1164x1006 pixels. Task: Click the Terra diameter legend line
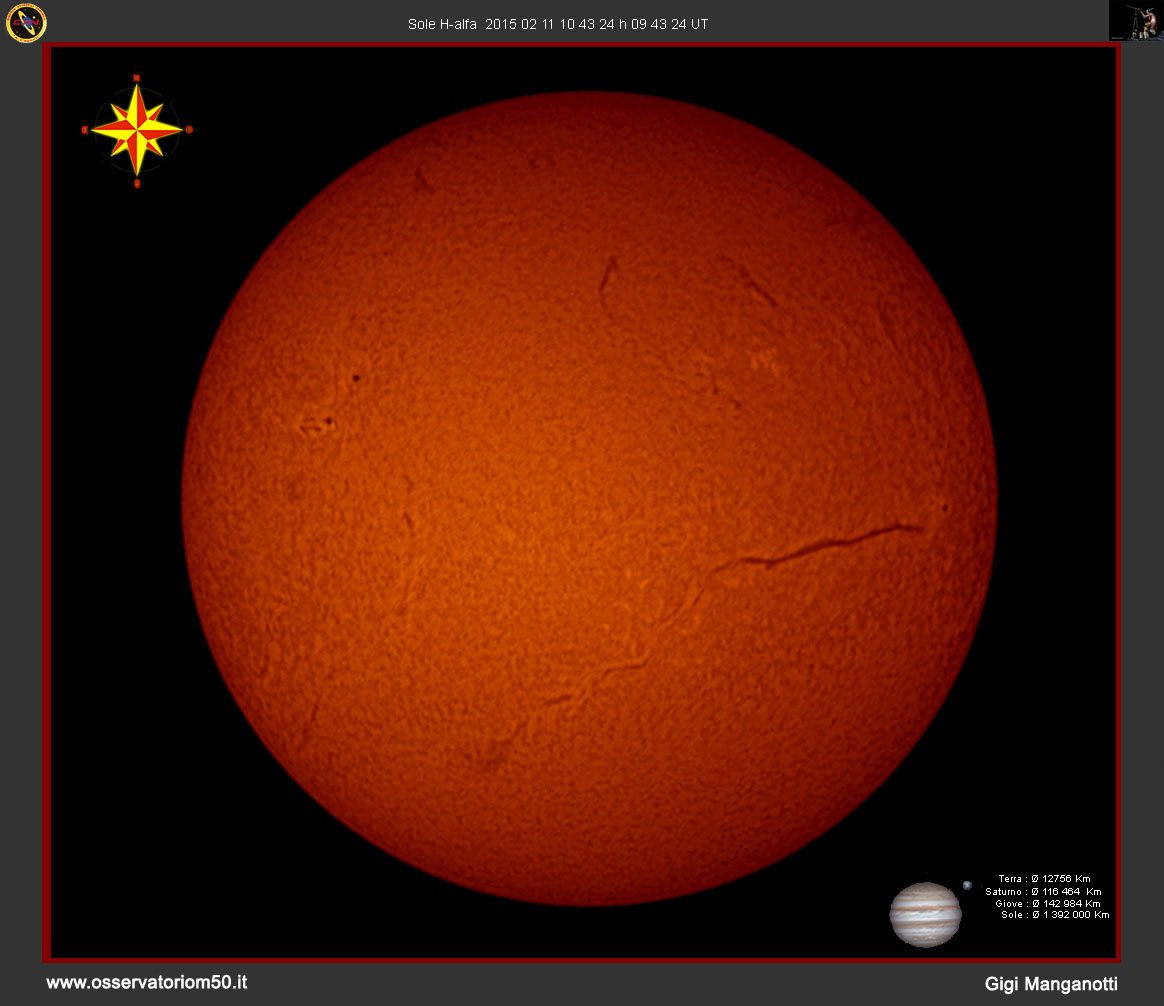pos(1044,879)
